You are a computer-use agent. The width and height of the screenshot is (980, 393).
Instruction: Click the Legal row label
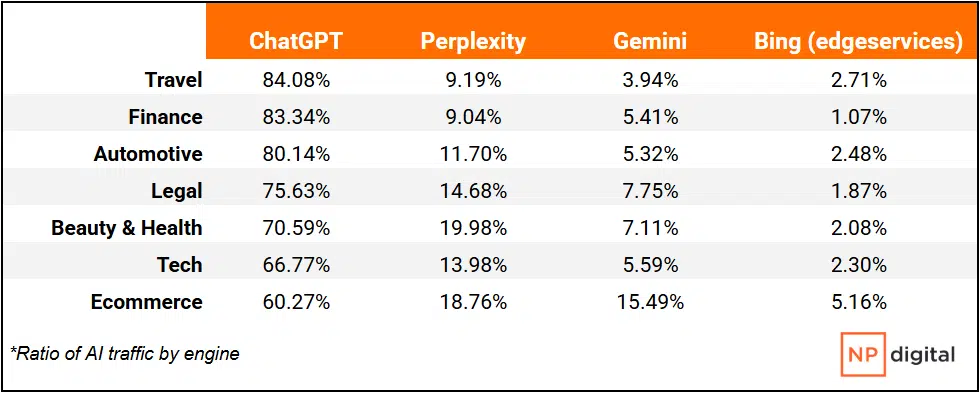click(177, 191)
